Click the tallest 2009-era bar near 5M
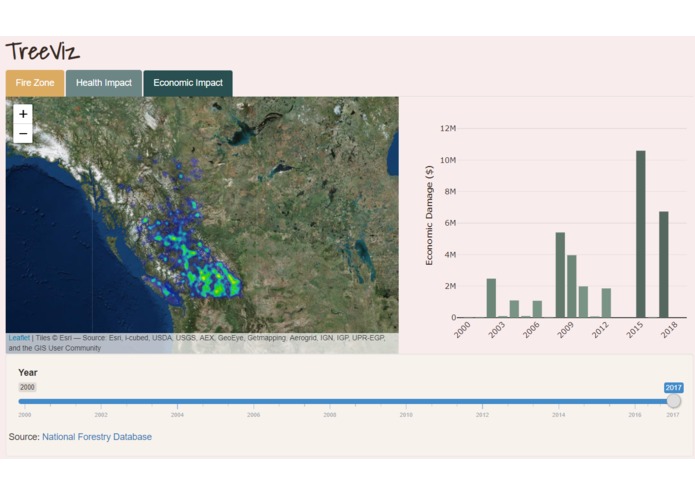The image size is (695, 494). click(560, 275)
